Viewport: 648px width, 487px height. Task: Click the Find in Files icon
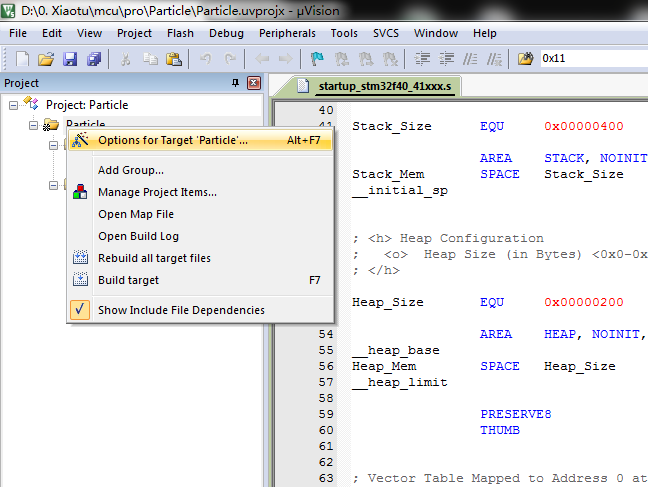(525, 59)
